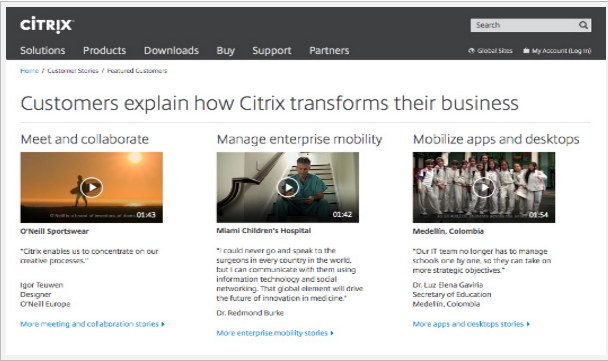Open the Downloads menu
This screenshot has height=361, width=608.
(x=171, y=51)
